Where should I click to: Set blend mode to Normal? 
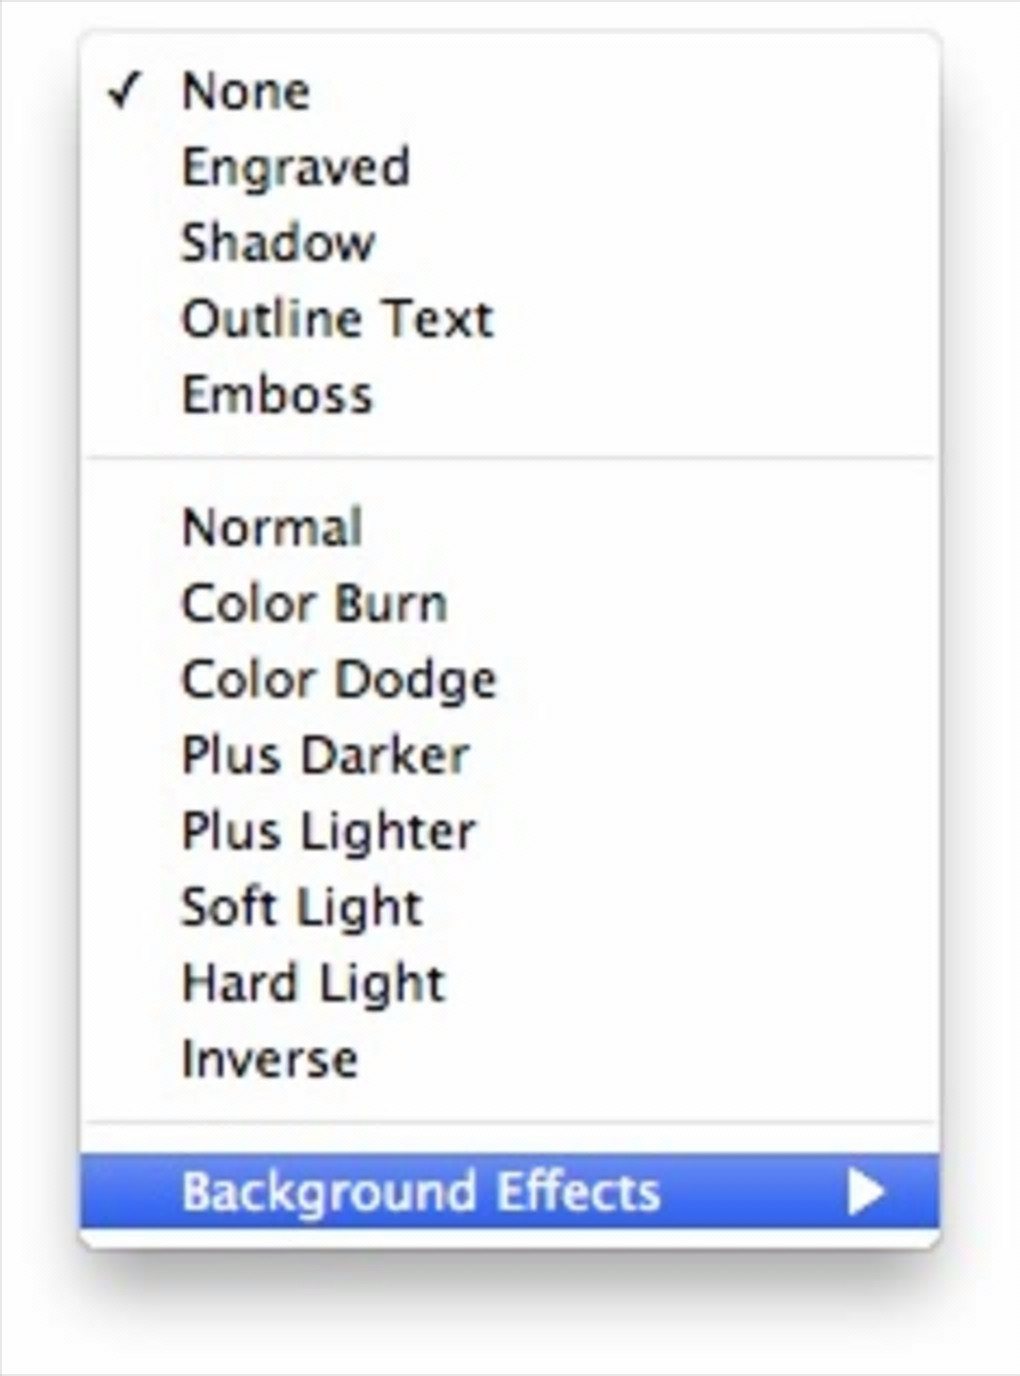pyautogui.click(x=272, y=528)
